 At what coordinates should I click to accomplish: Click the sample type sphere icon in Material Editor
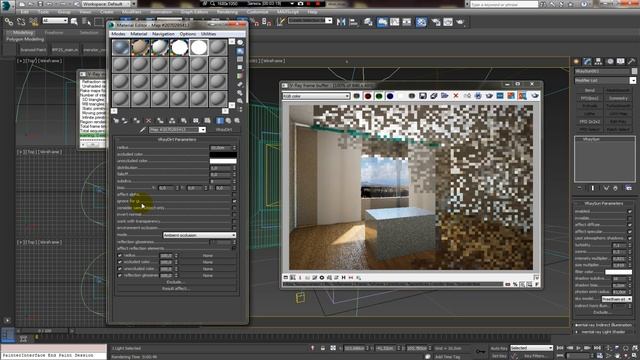point(240,42)
